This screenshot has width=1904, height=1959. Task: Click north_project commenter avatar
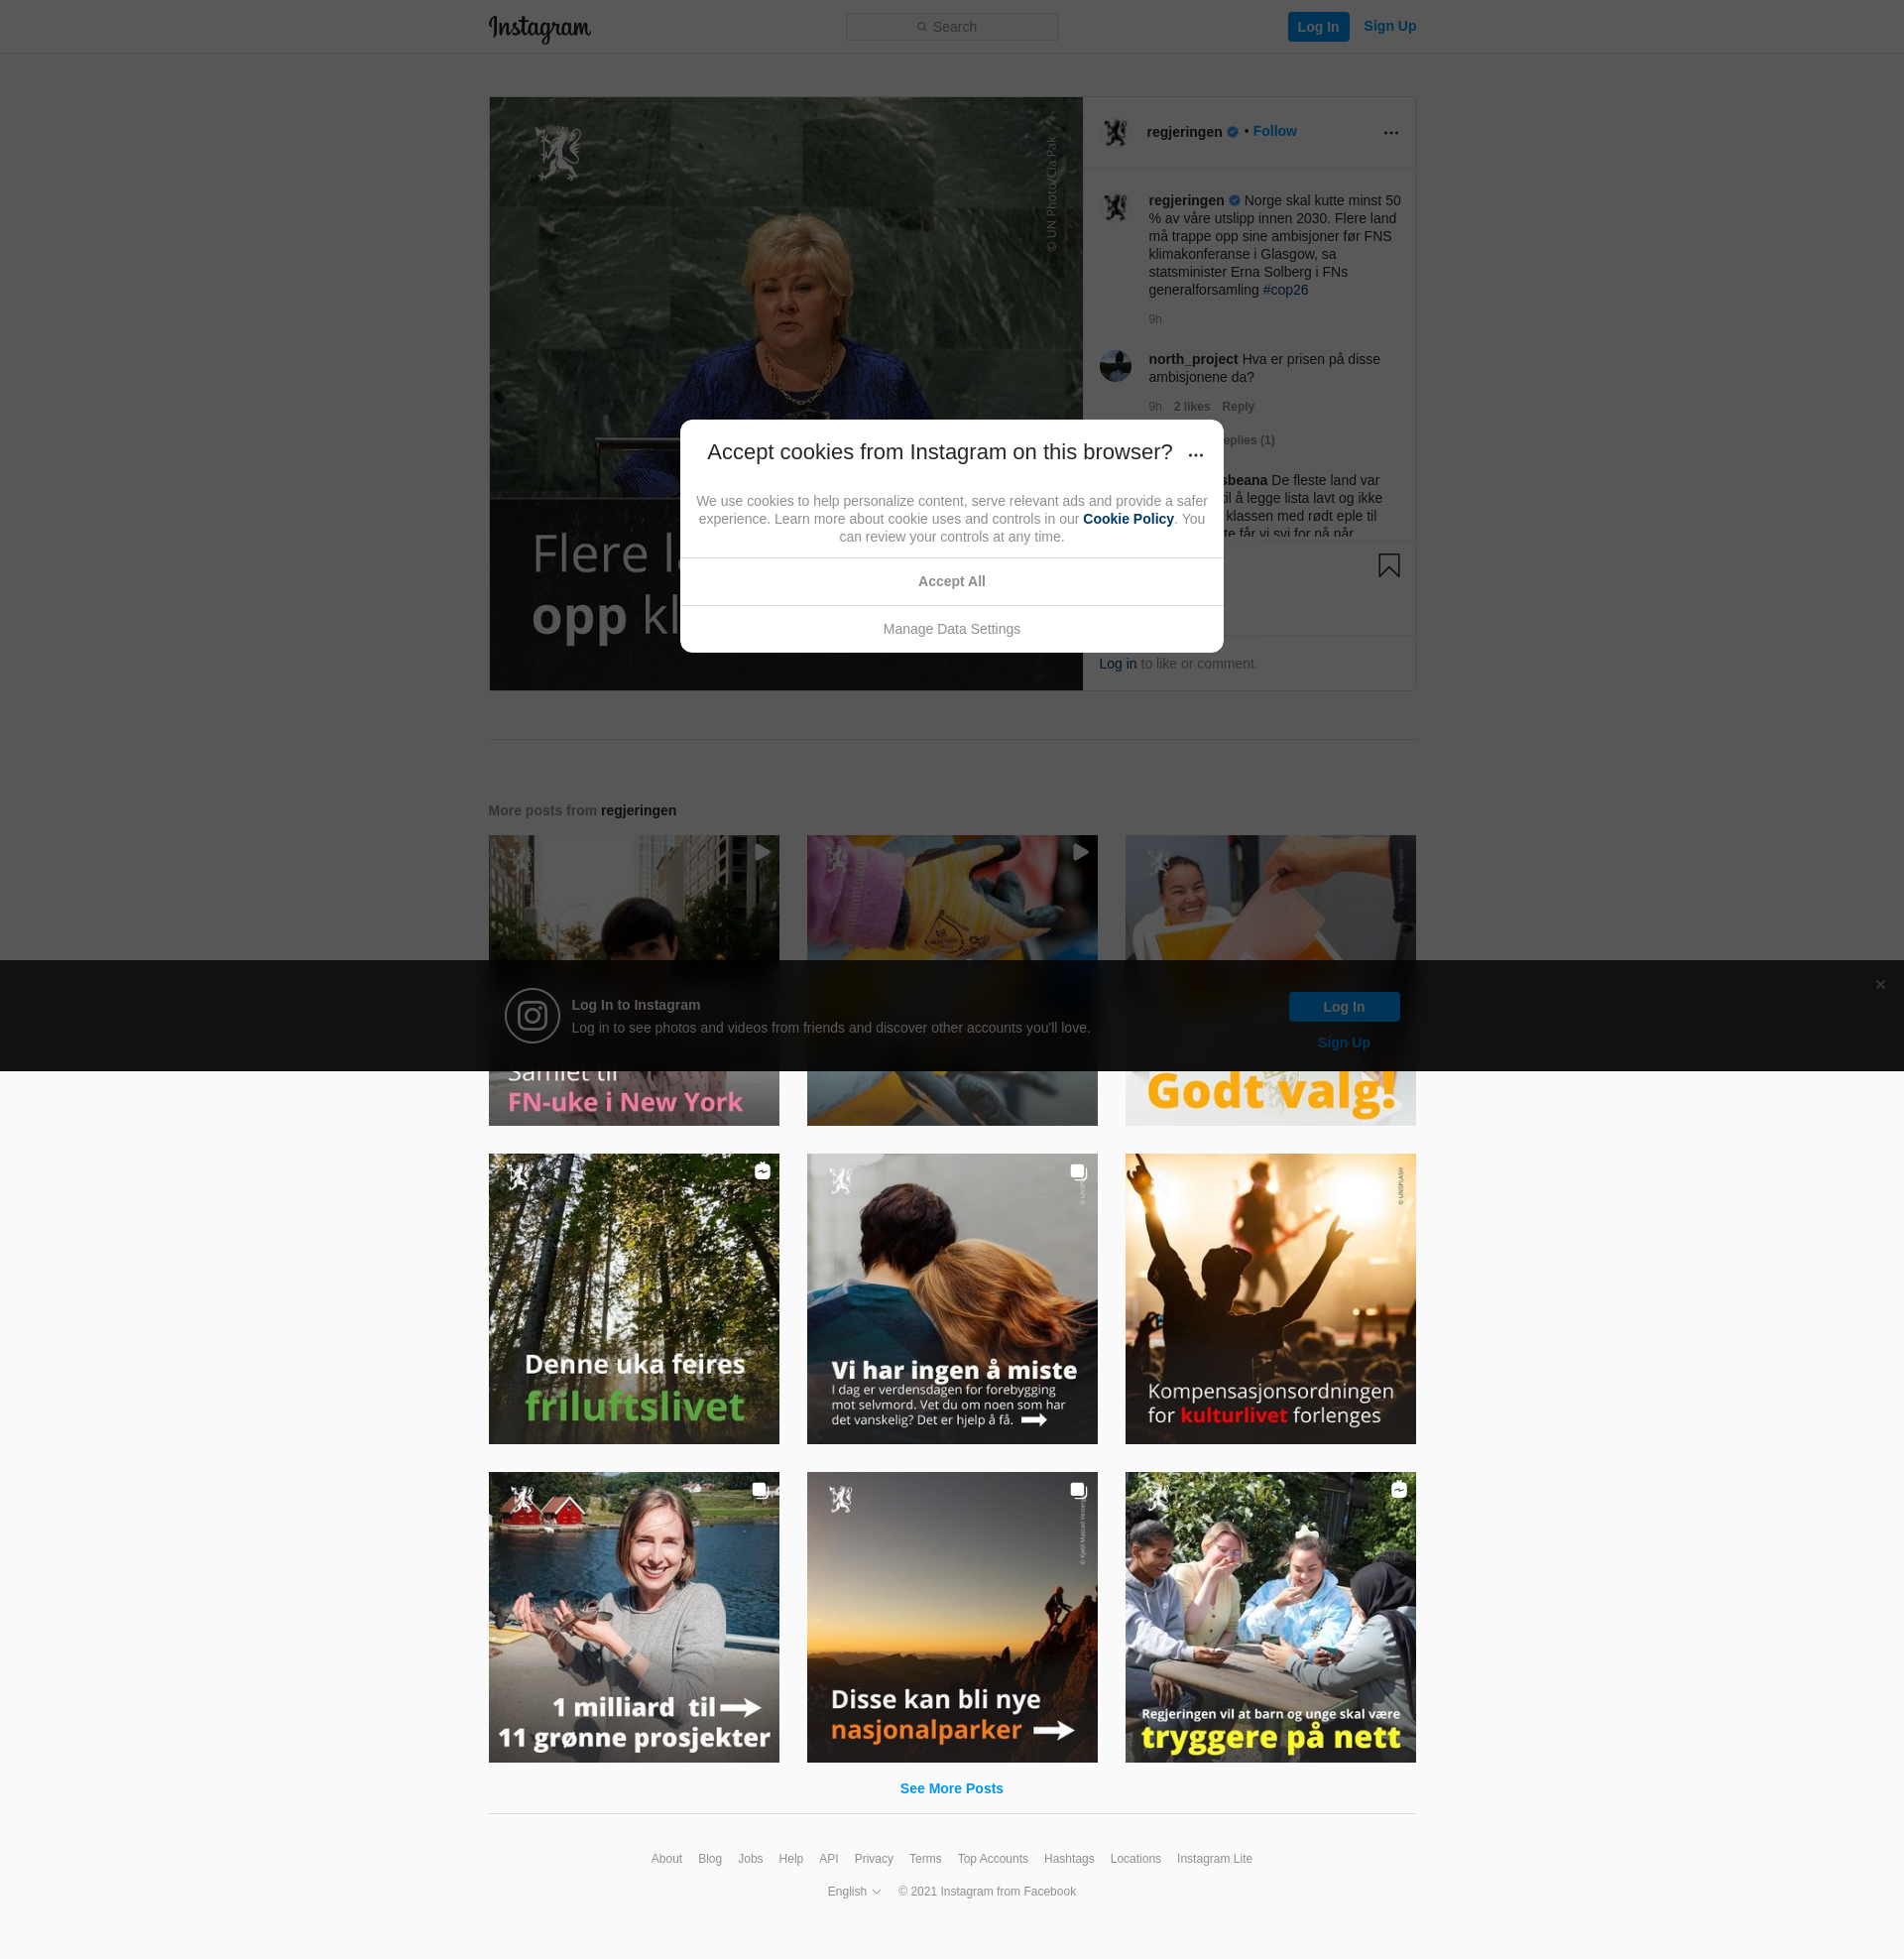pos(1115,366)
